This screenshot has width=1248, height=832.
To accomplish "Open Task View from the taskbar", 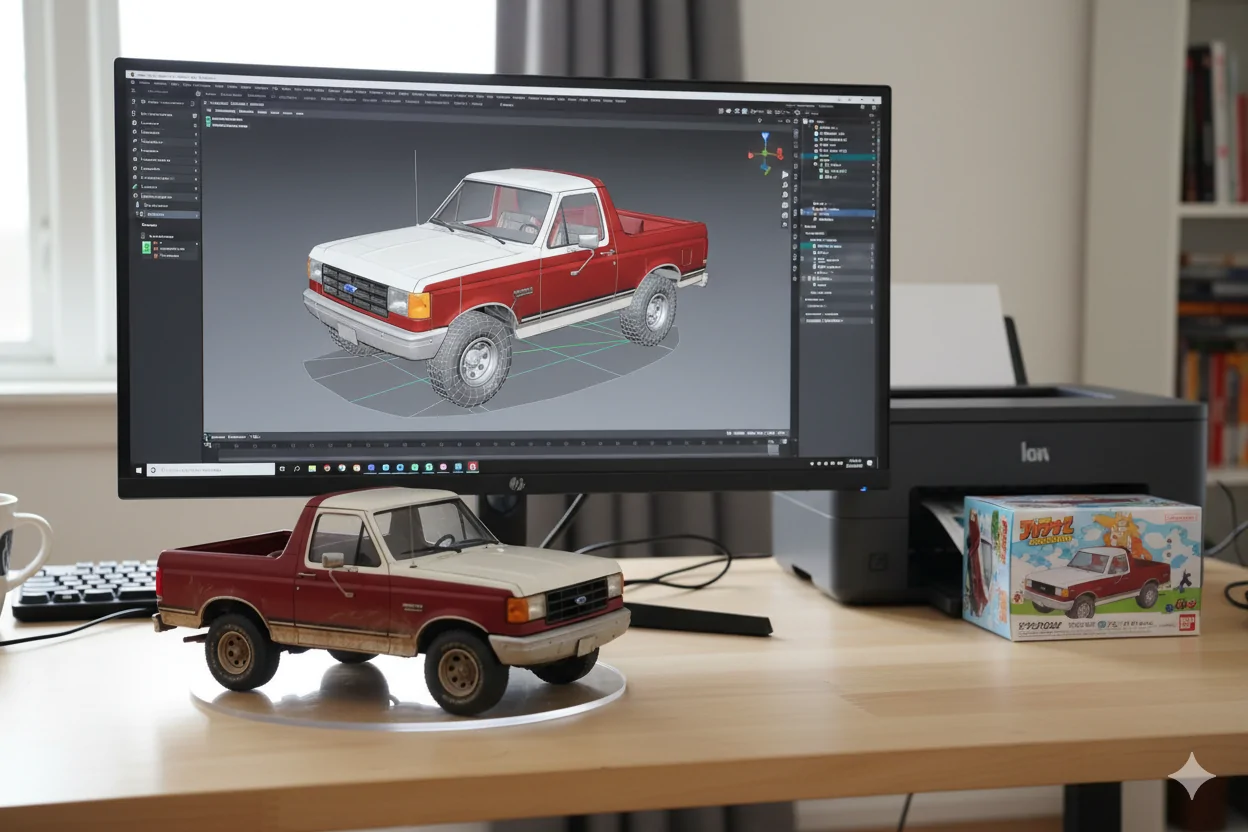I will click(x=282, y=469).
